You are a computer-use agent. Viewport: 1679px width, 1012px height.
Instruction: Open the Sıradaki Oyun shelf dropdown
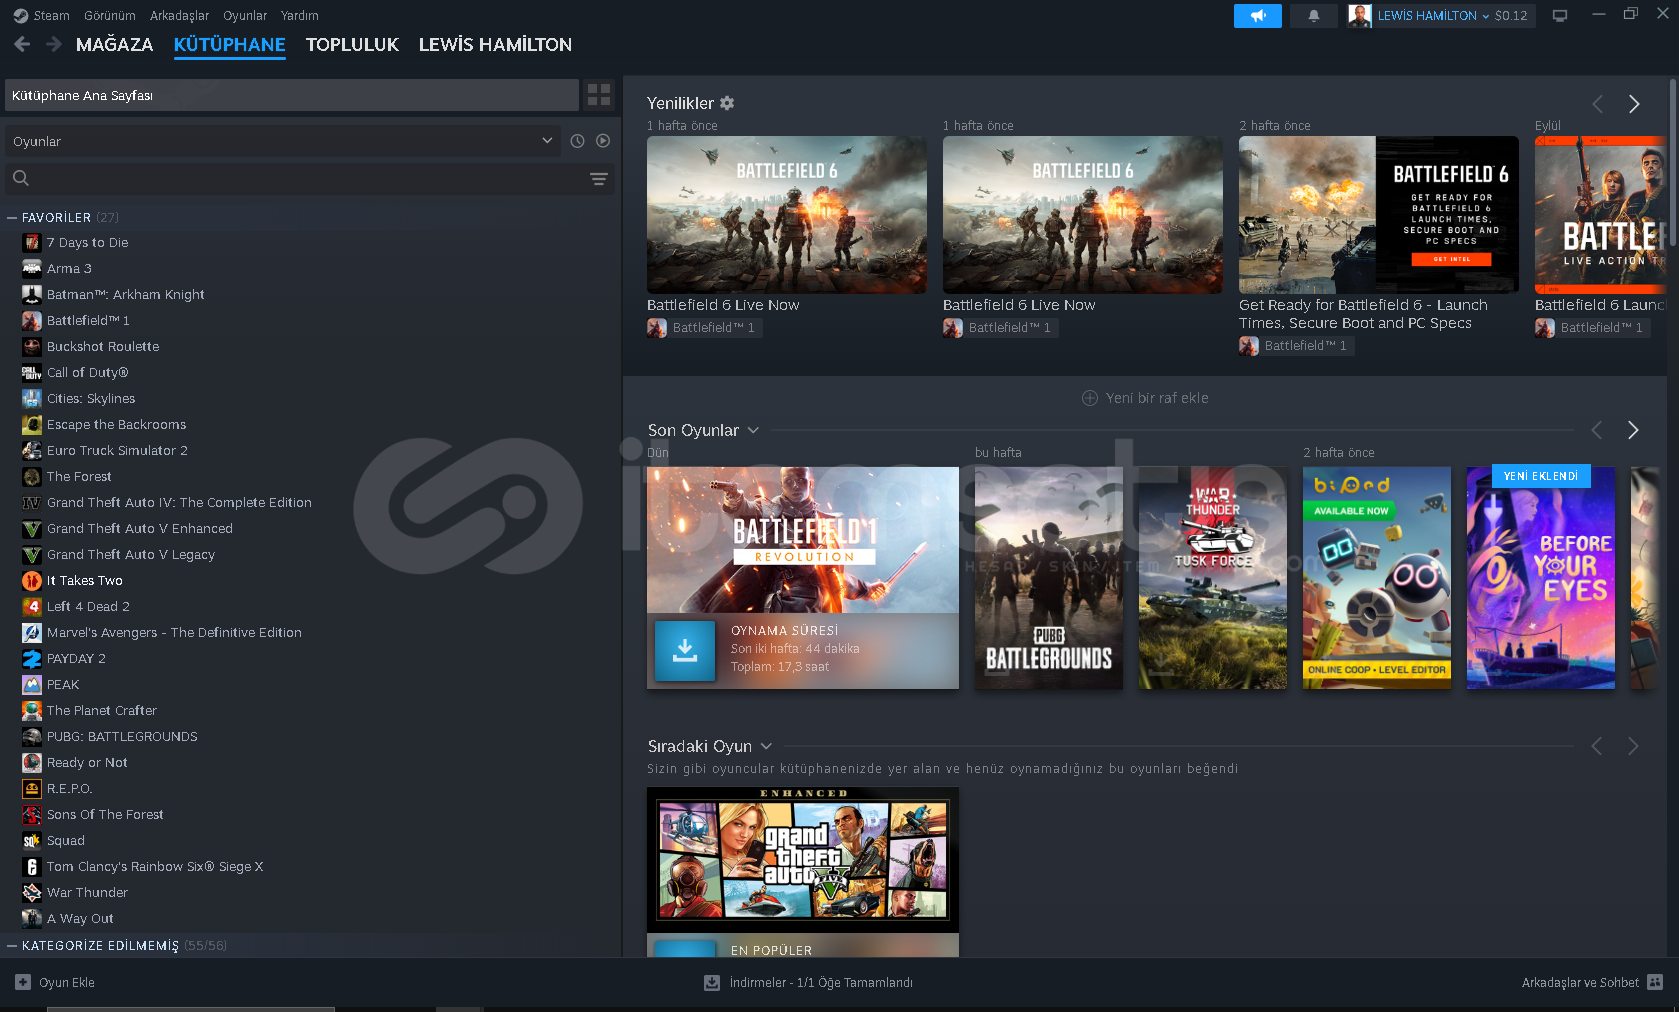point(766,746)
